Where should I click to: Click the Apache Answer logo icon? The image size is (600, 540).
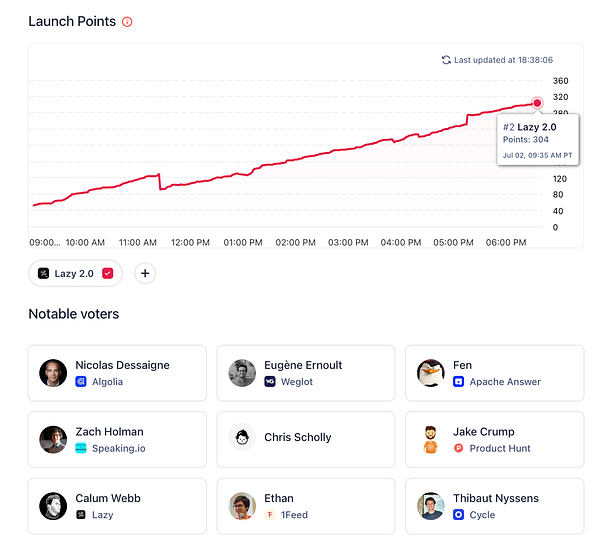458,382
